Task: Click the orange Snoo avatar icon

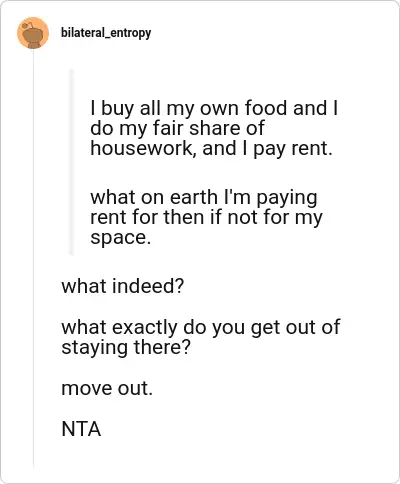Action: point(33,33)
